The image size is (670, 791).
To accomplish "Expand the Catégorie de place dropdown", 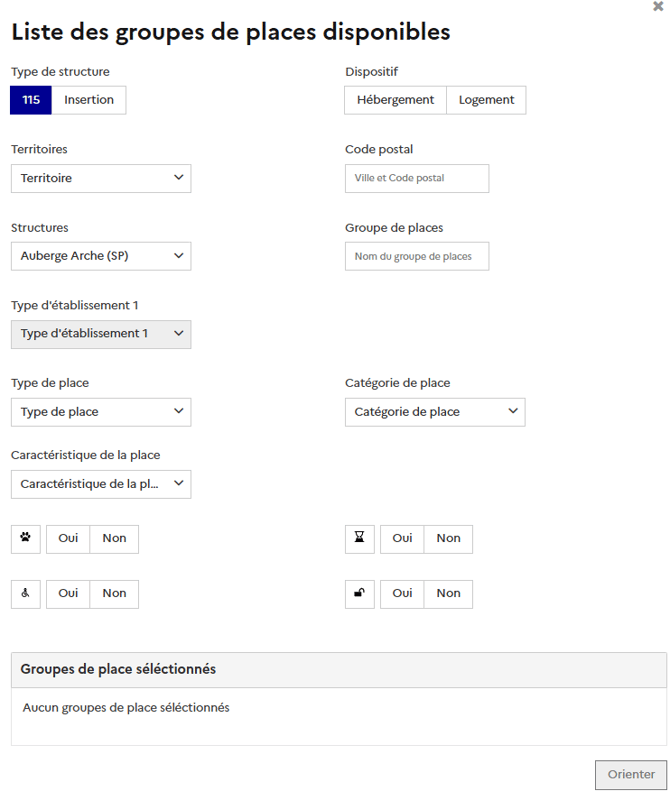I will click(435, 411).
